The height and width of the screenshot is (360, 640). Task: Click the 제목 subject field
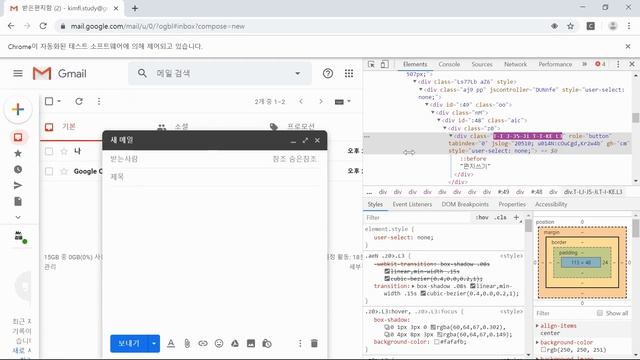(x=214, y=177)
